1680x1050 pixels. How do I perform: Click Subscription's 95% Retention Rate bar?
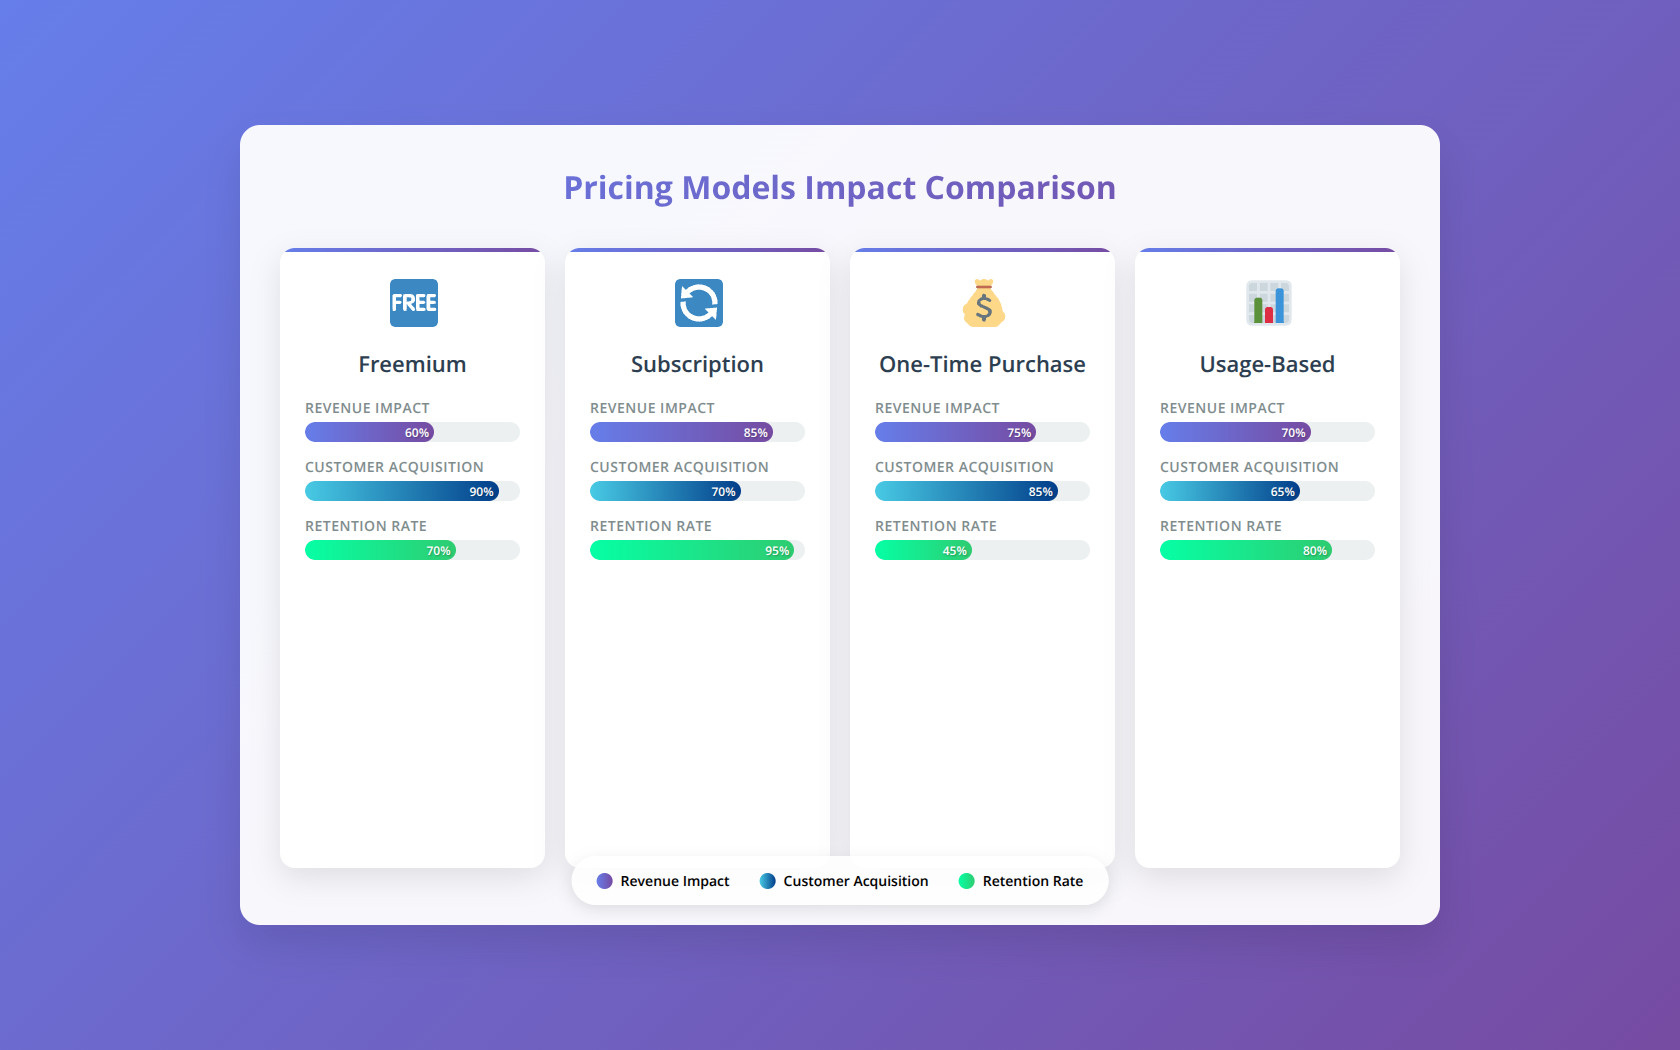click(692, 550)
